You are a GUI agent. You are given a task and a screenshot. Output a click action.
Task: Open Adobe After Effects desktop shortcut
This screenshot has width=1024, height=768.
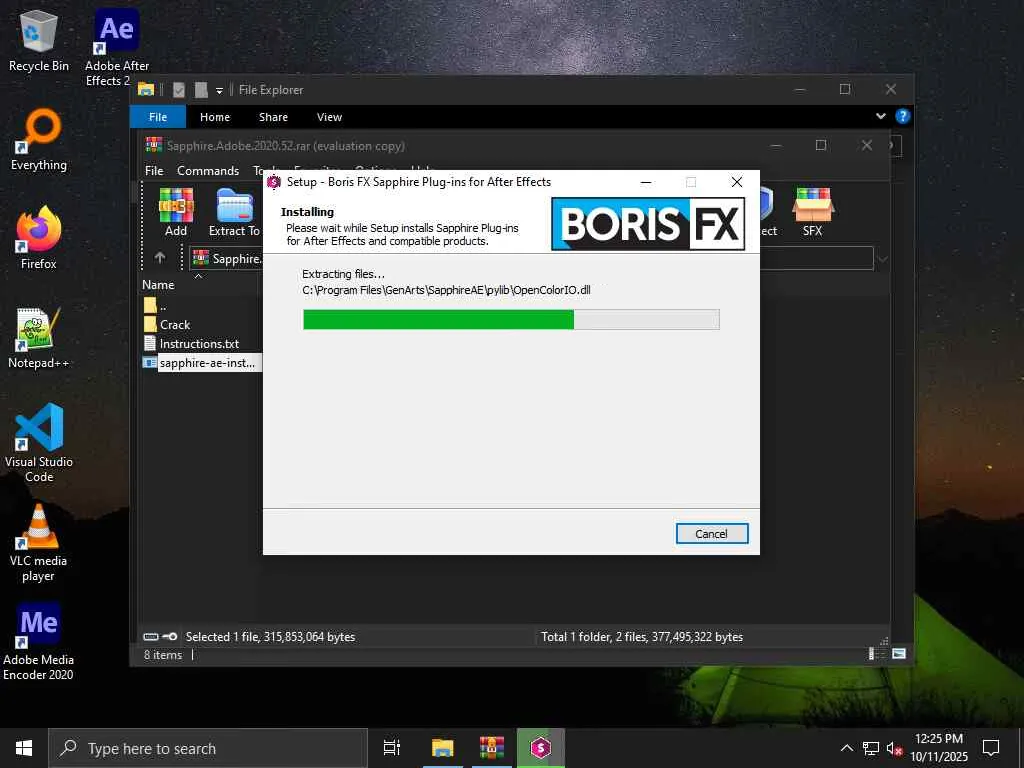click(x=117, y=48)
